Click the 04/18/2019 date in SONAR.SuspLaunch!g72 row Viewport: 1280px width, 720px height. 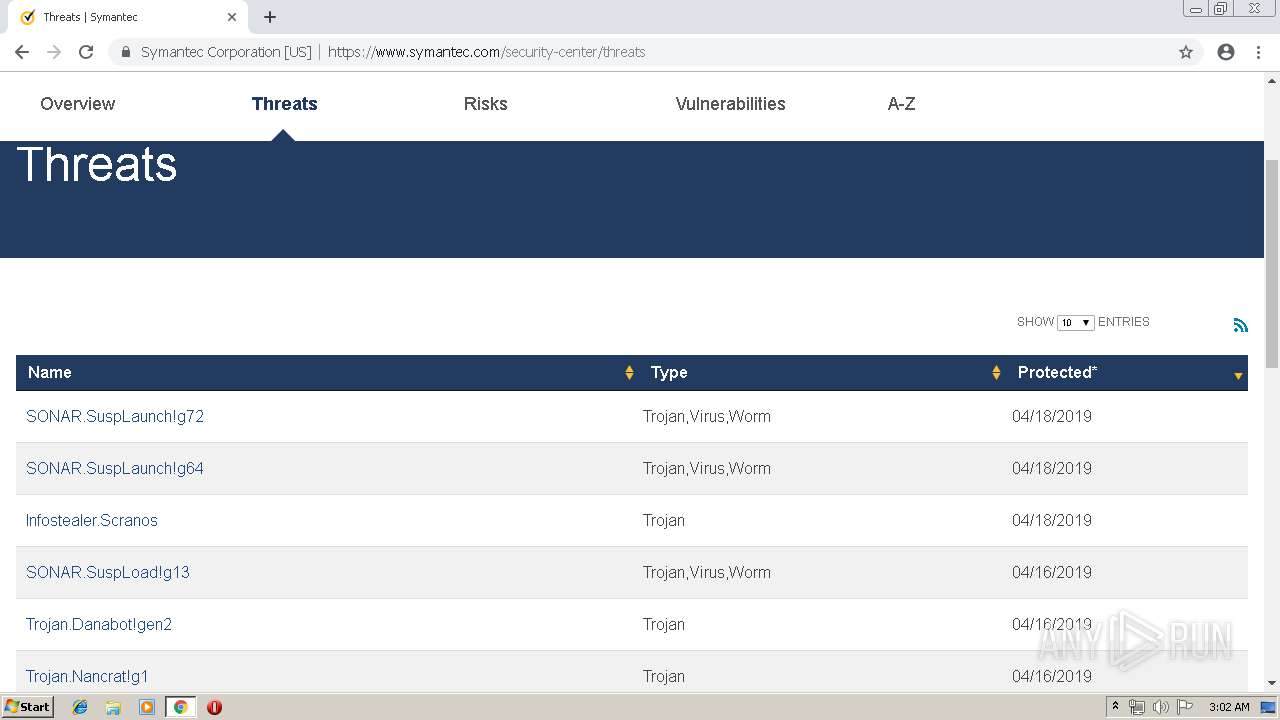point(1052,417)
